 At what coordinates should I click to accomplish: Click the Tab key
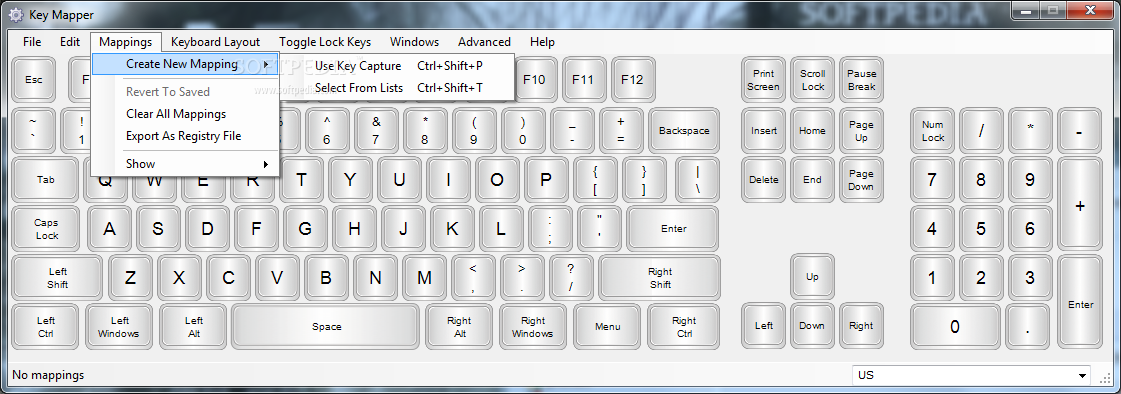[46, 180]
